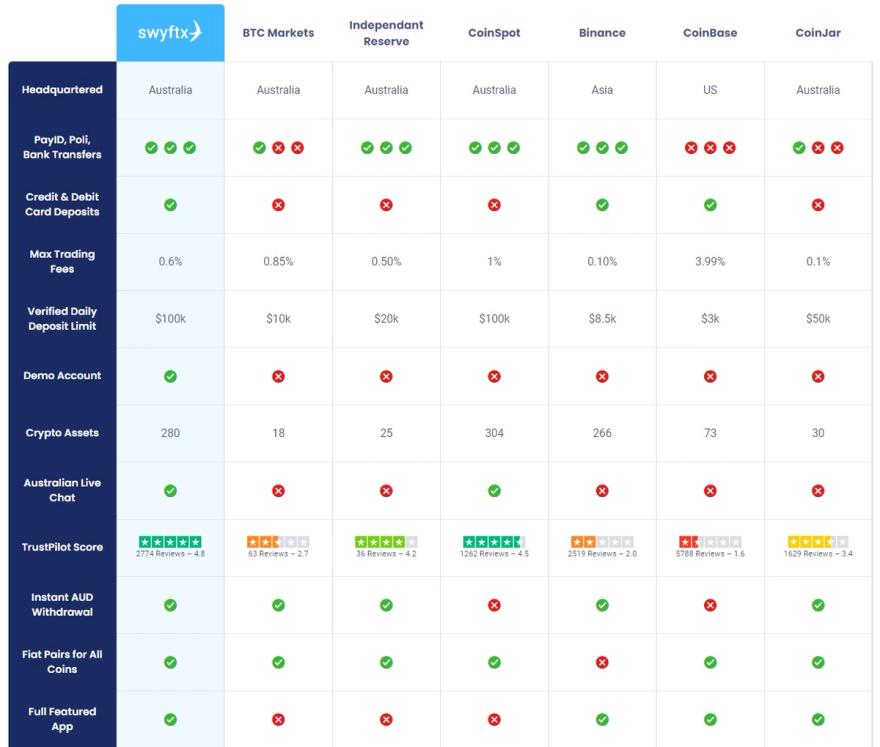This screenshot has width=880, height=747.
Task: Click BTC Markets Demo Account cross icon
Action: point(278,376)
